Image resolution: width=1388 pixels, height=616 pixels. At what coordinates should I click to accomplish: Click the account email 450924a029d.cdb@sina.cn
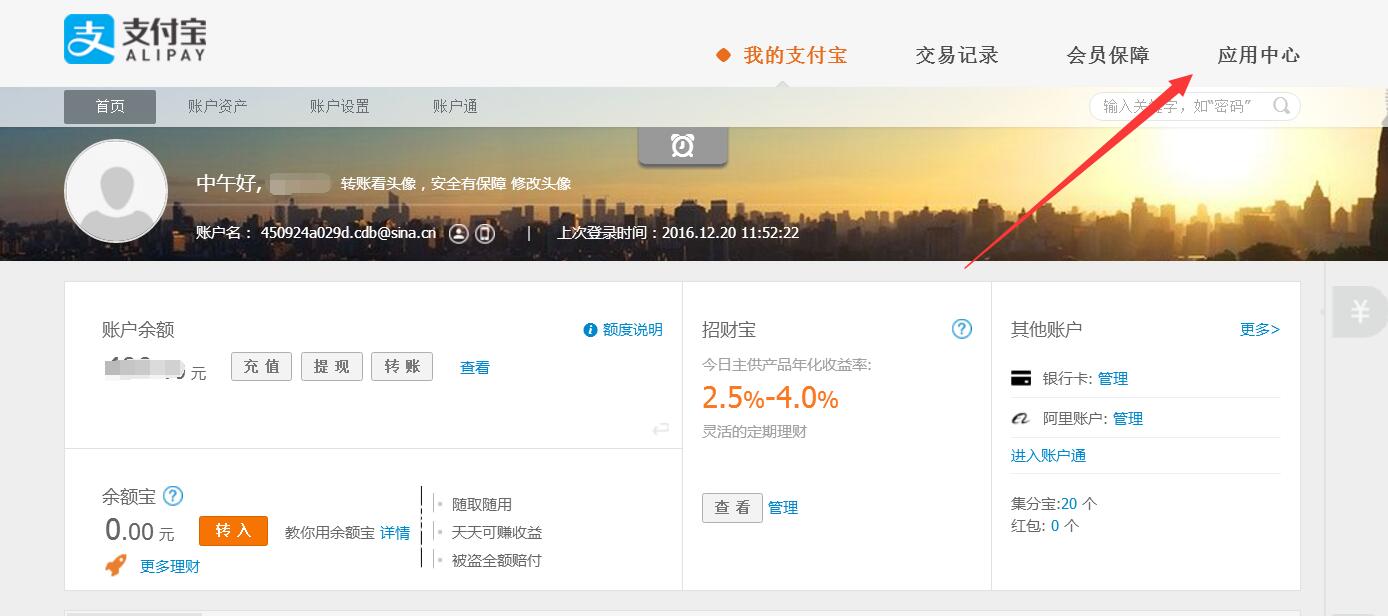[348, 233]
